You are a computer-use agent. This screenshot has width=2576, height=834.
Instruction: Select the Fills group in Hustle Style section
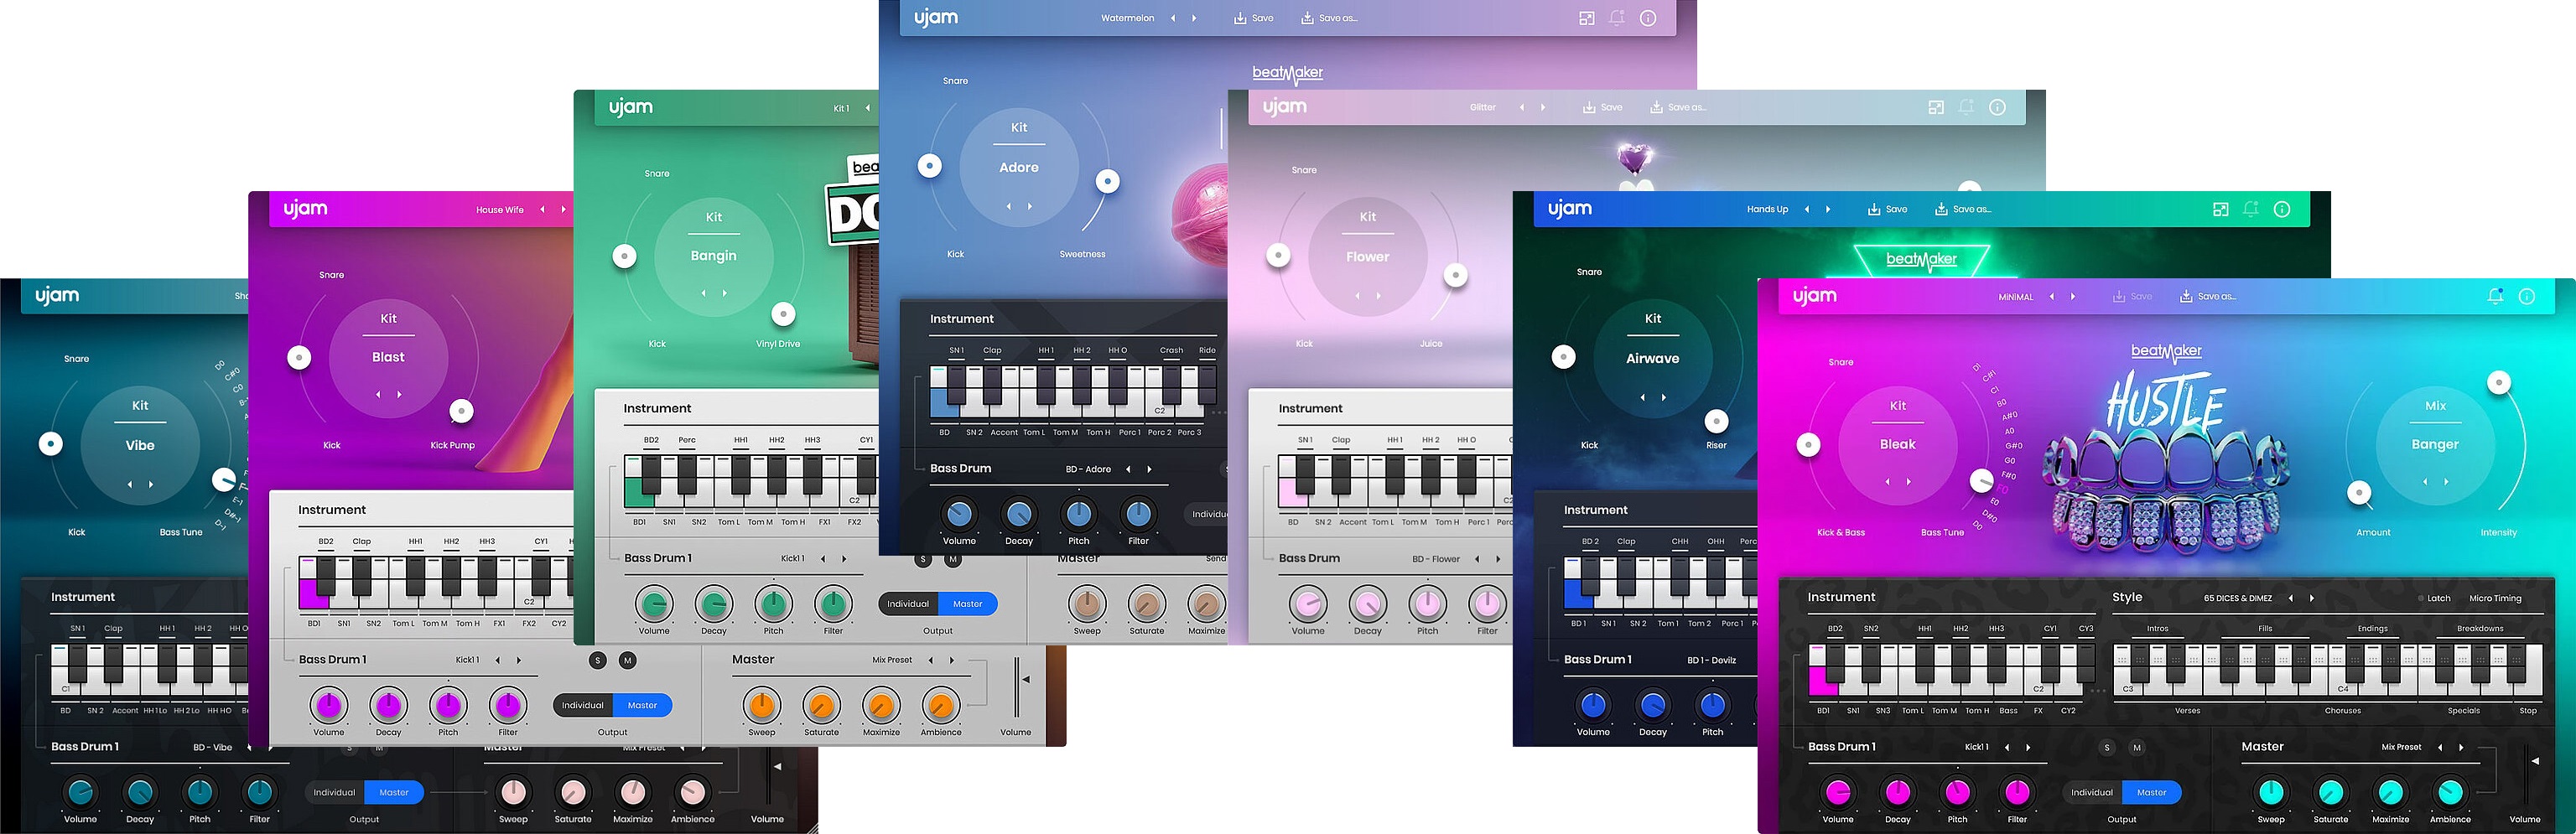[x=2265, y=629]
